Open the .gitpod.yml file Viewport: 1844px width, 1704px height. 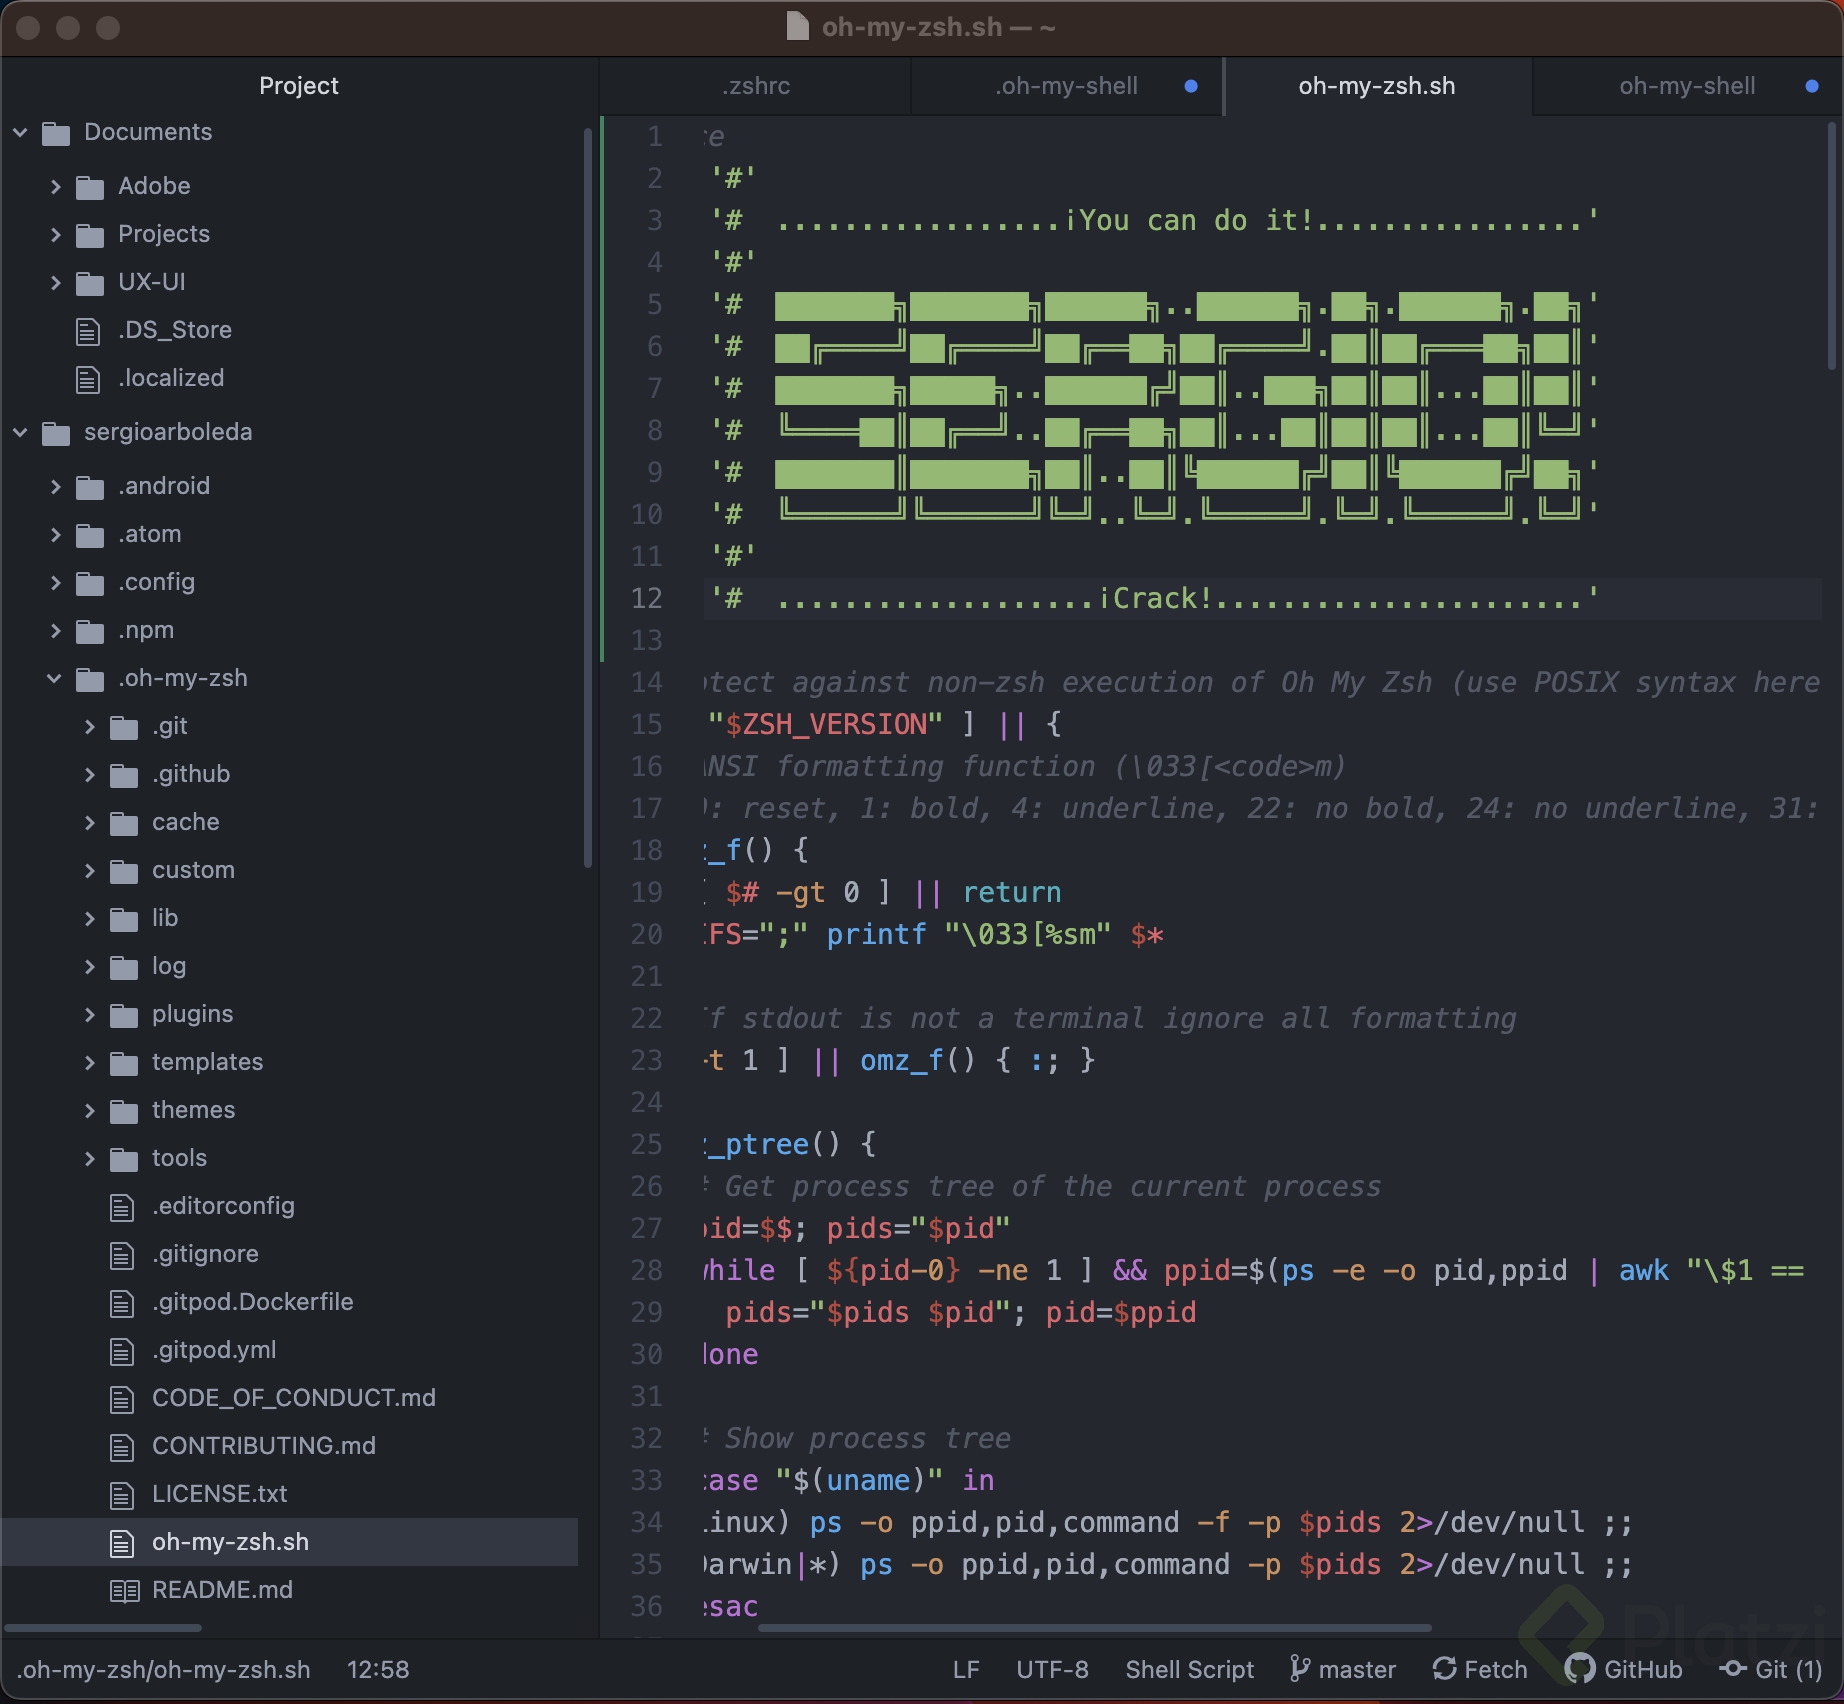click(x=214, y=1350)
